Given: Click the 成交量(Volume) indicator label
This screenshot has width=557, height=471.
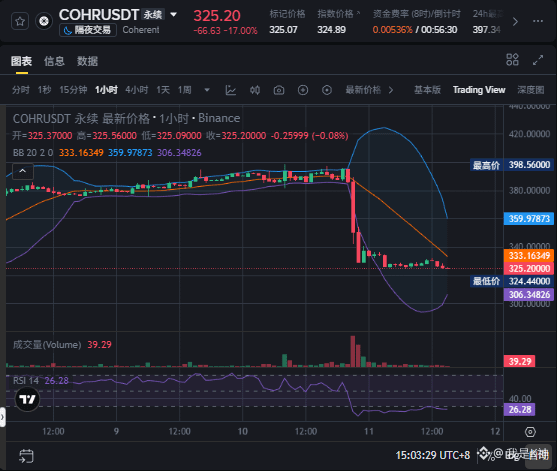Looking at the screenshot, I should (47, 345).
